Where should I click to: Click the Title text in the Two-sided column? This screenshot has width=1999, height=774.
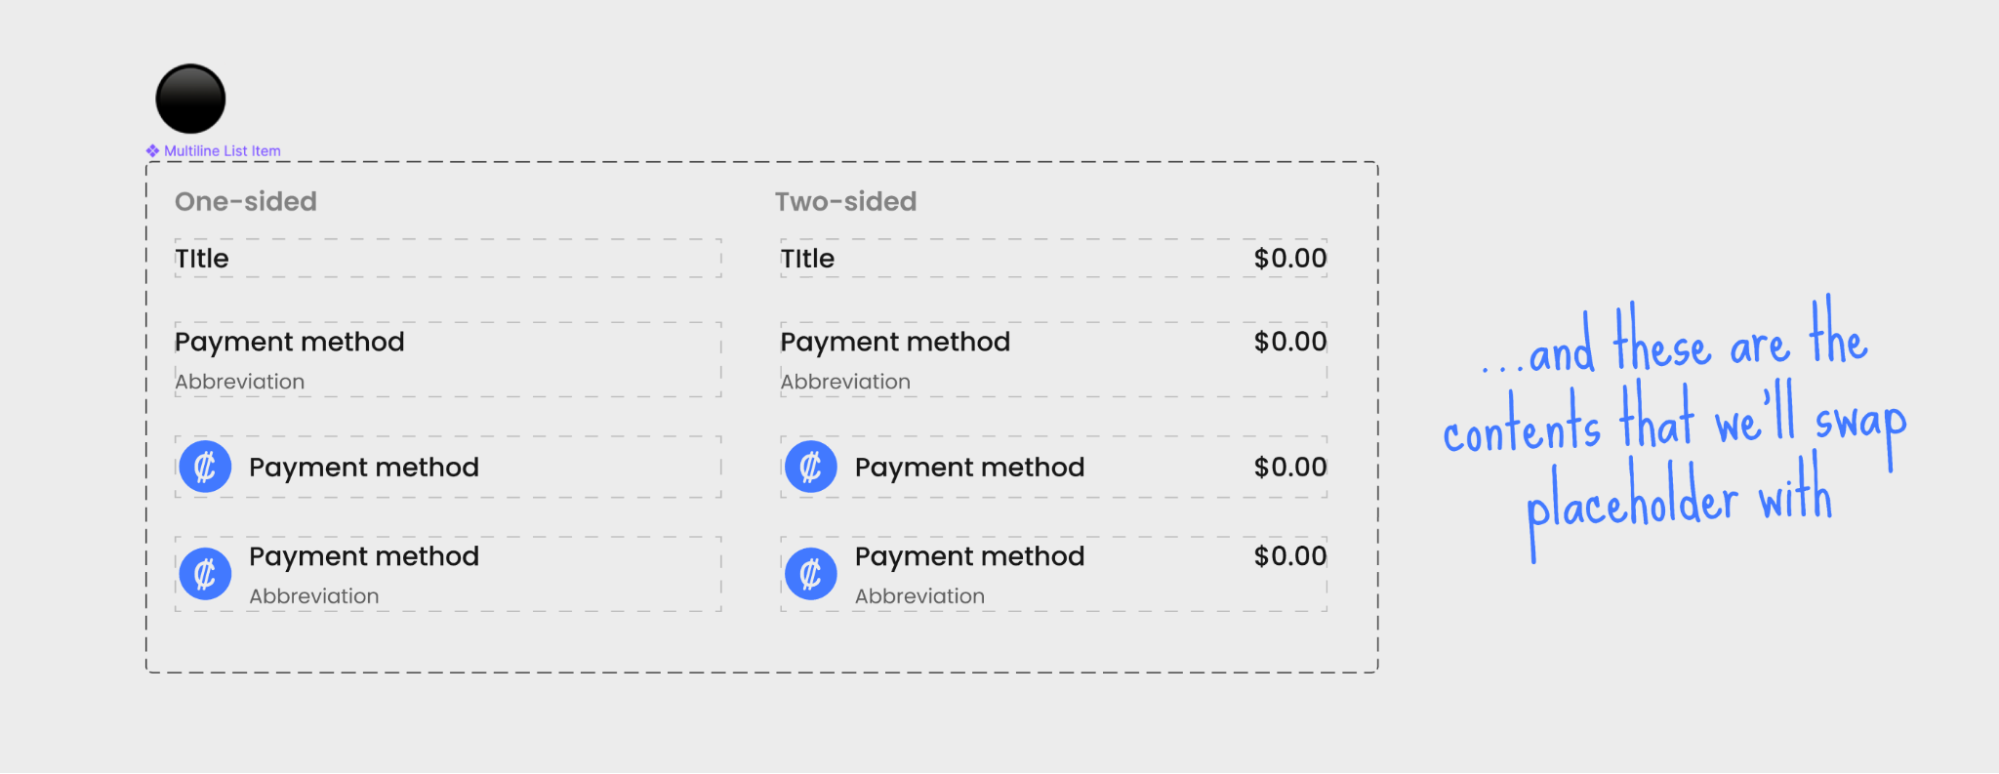(808, 259)
